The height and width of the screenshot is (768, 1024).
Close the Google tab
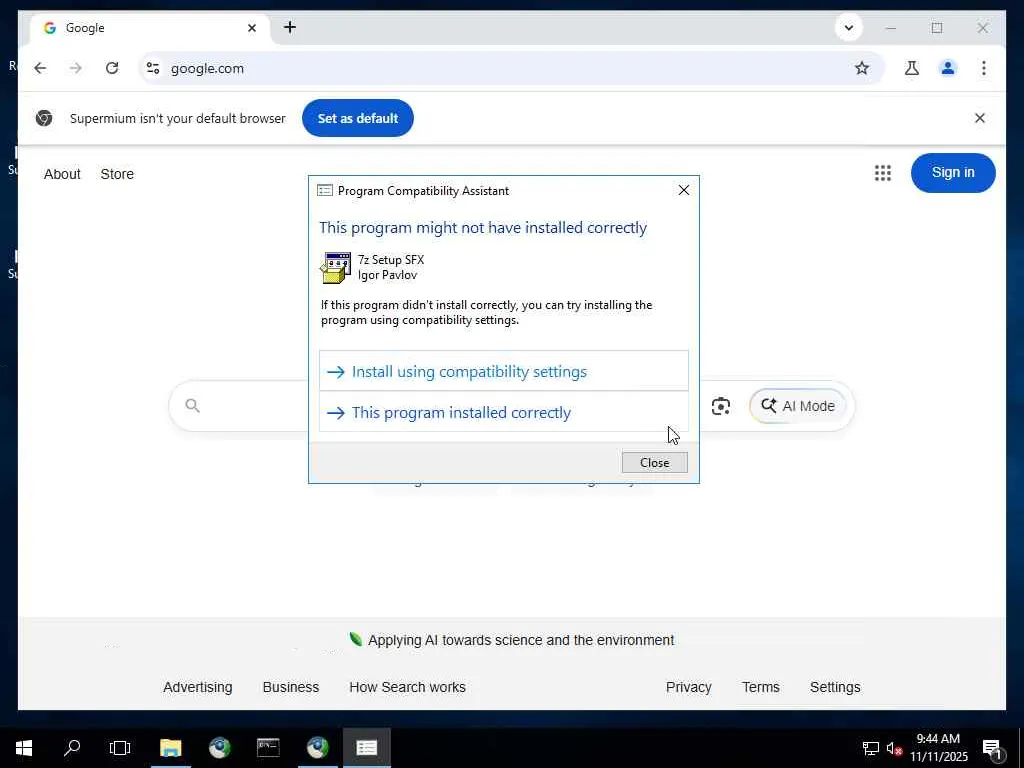[x=252, y=28]
